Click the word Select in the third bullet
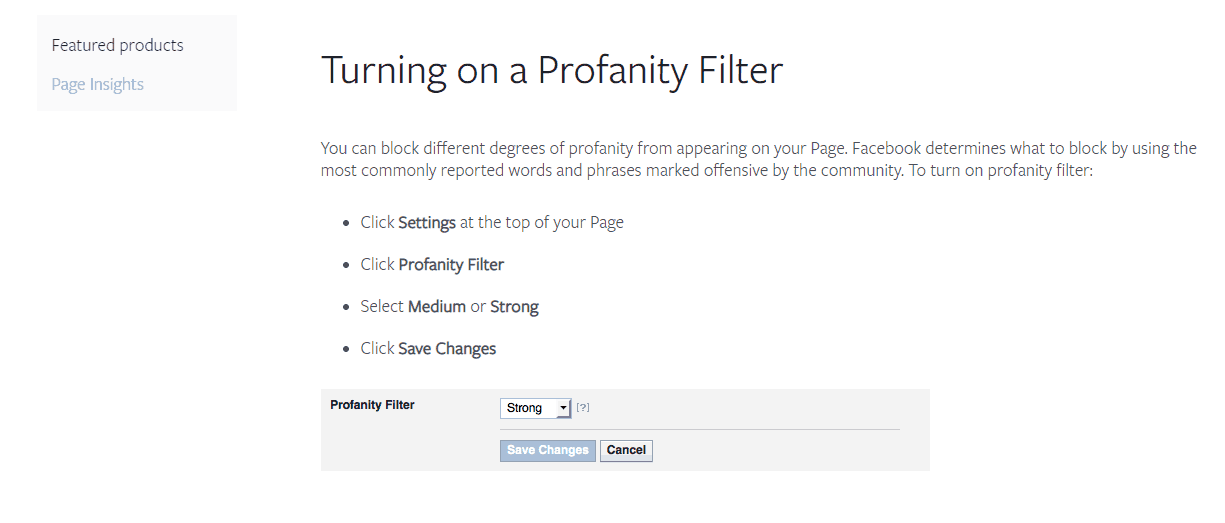Image resolution: width=1225 pixels, height=523 pixels. pyautogui.click(x=382, y=306)
